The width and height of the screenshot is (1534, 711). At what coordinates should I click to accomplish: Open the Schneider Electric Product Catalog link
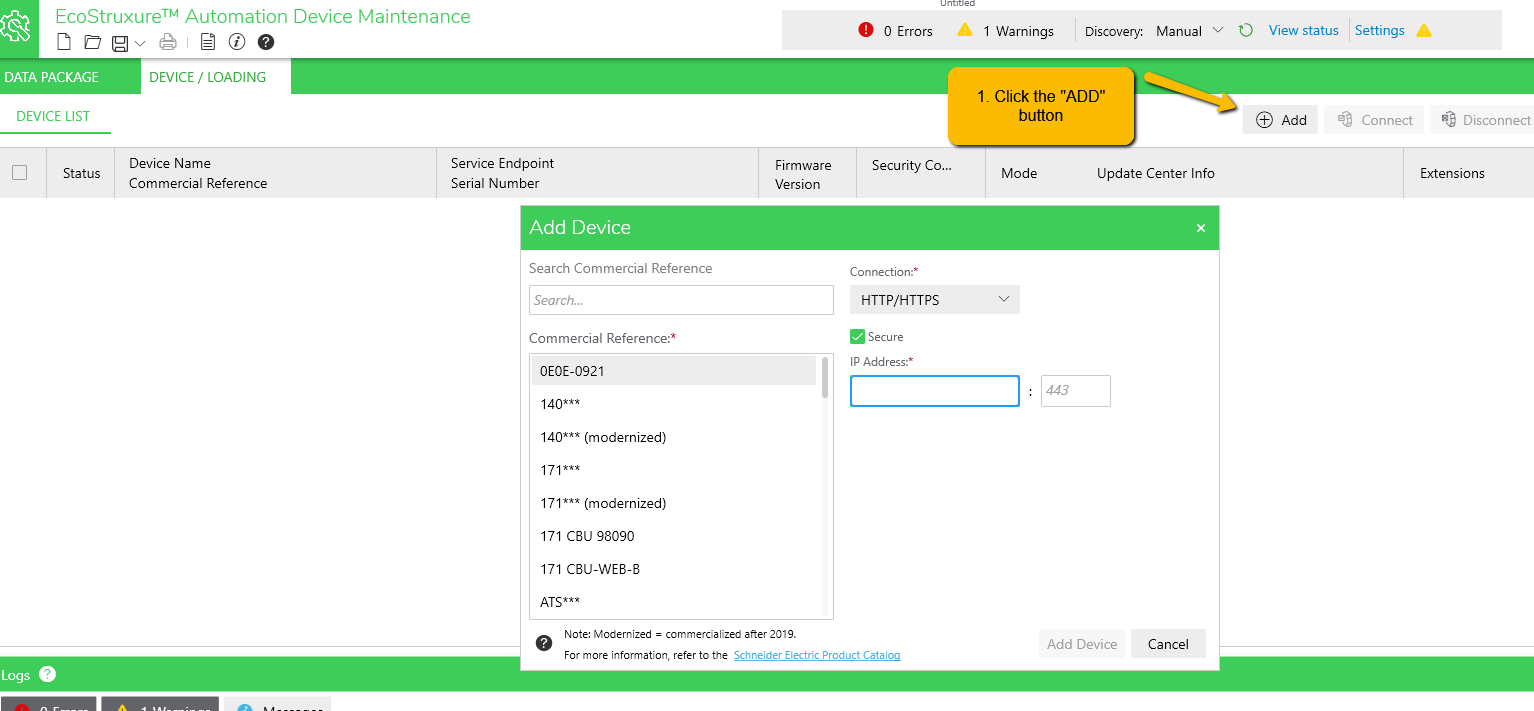point(817,656)
